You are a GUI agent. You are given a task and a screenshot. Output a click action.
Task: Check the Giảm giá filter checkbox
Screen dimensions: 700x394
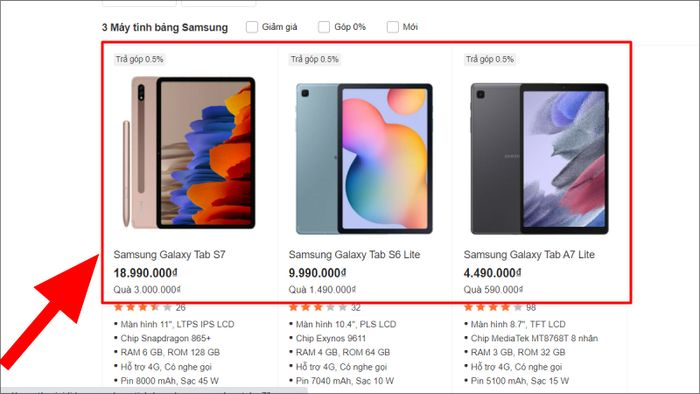tap(252, 27)
